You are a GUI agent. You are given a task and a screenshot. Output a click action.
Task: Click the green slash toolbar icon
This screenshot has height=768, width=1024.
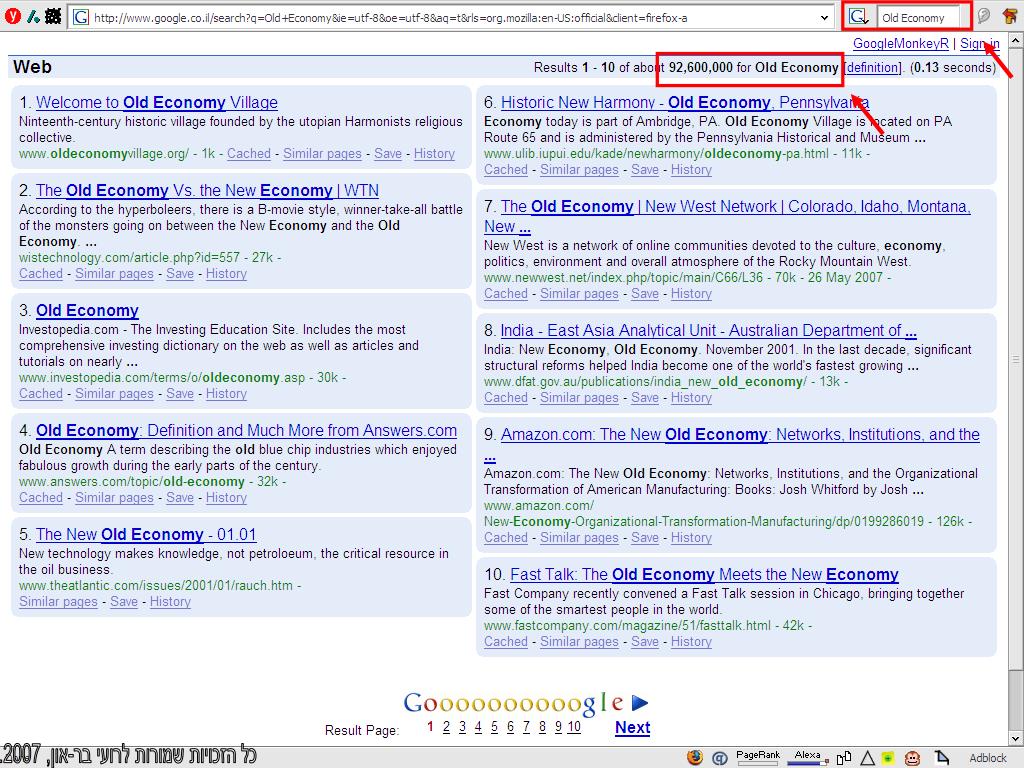coord(33,16)
